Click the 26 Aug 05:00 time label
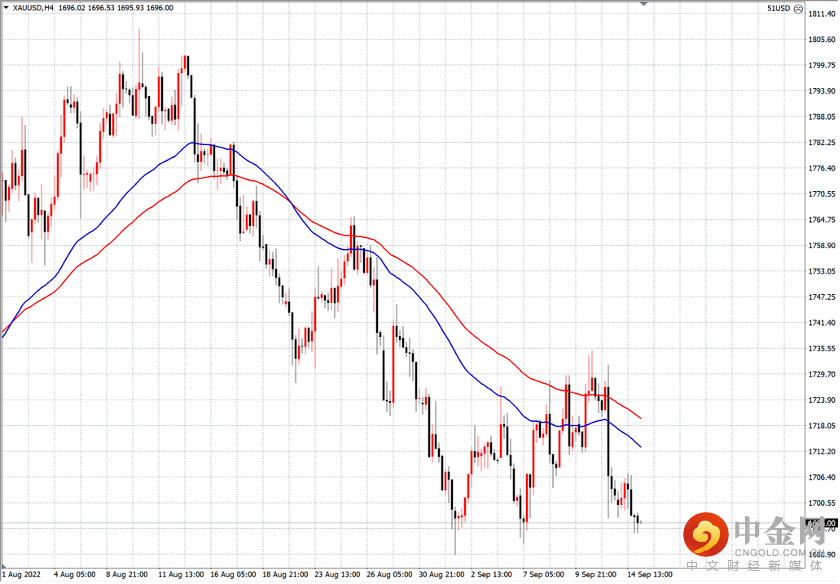This screenshot has height=584, width=840. 389,574
